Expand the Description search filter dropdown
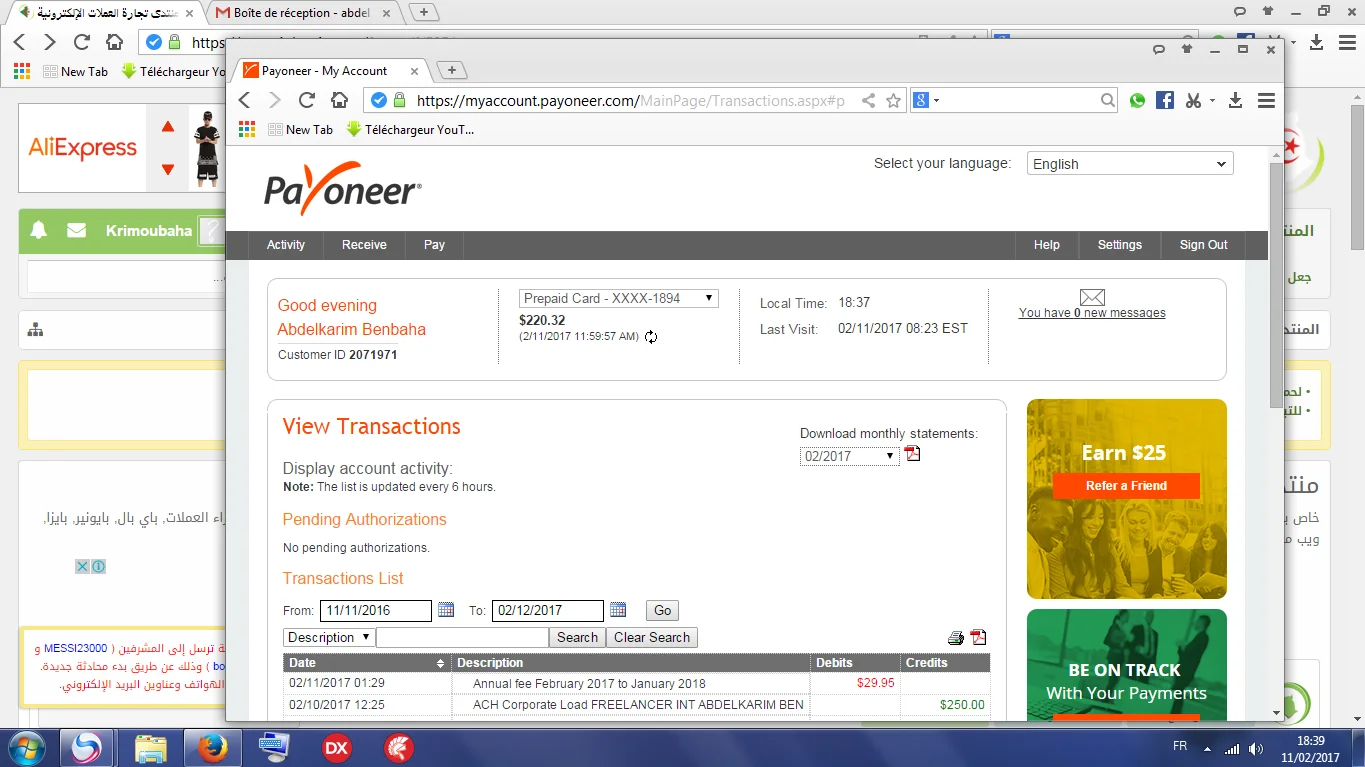The image size is (1365, 767). pyautogui.click(x=329, y=637)
